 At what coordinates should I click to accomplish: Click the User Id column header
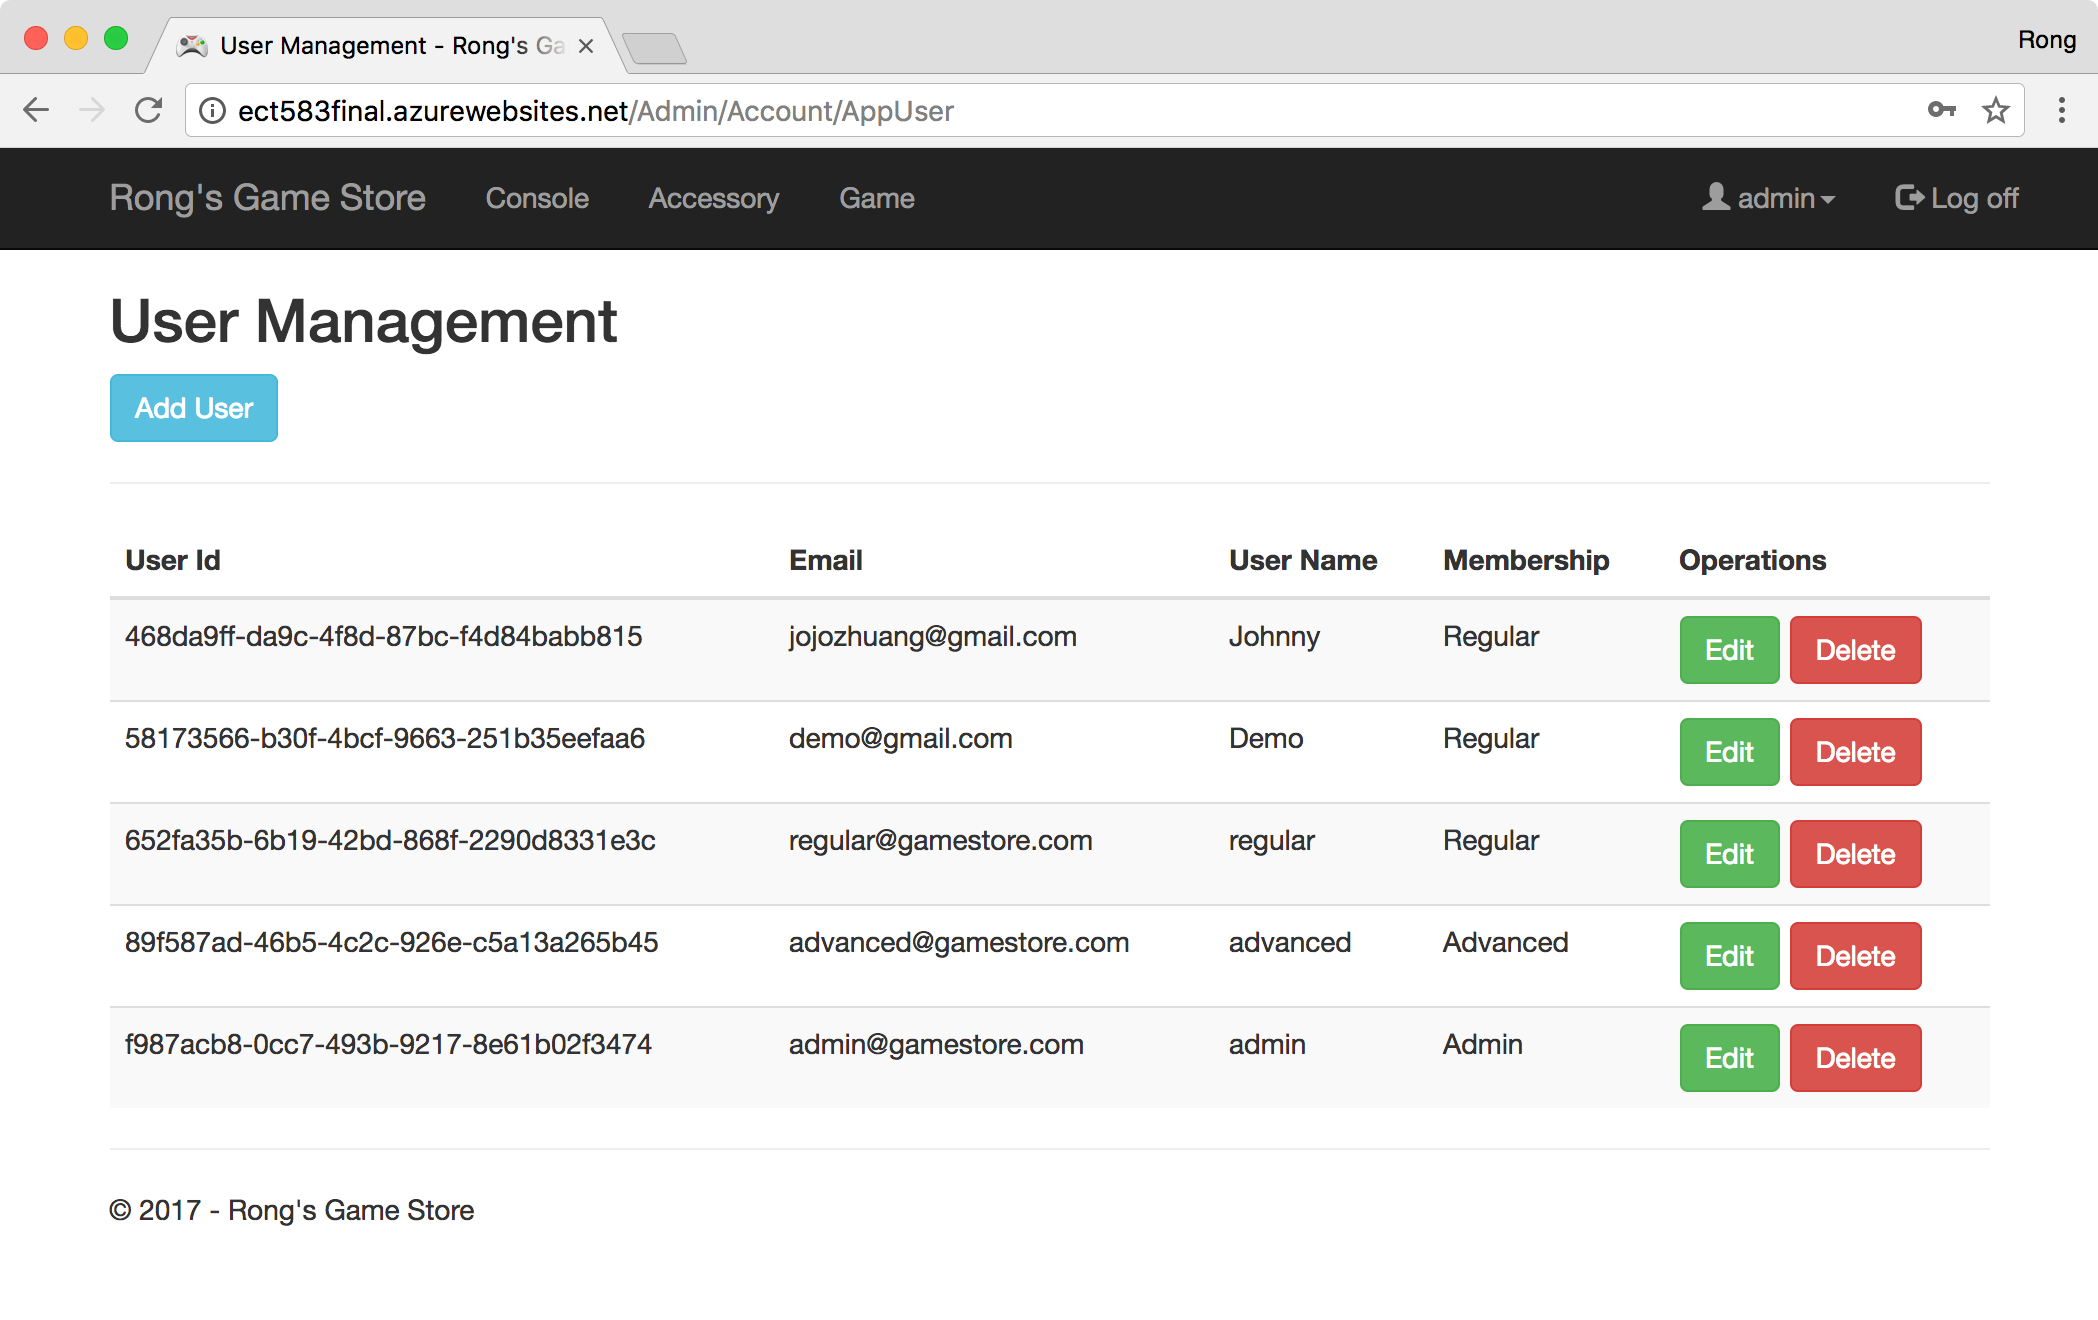click(173, 560)
